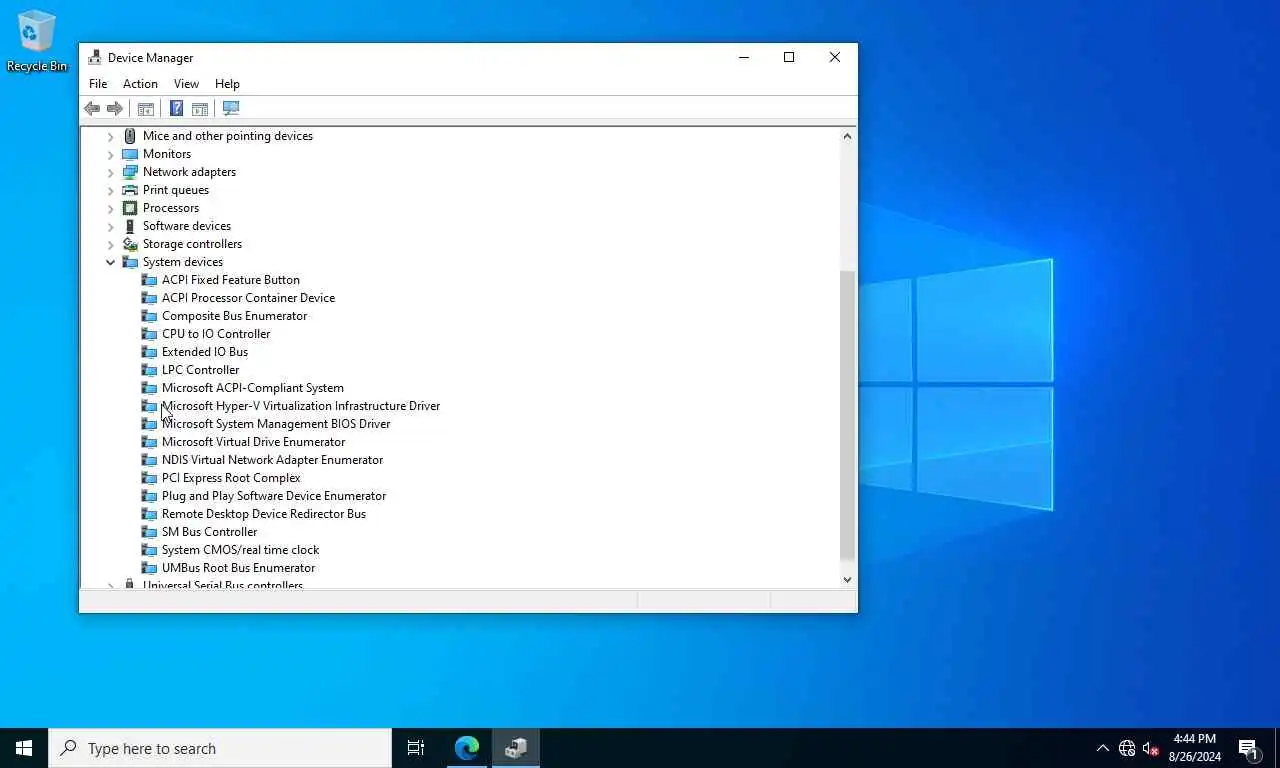Click the icon next to LPC Controller

(149, 370)
